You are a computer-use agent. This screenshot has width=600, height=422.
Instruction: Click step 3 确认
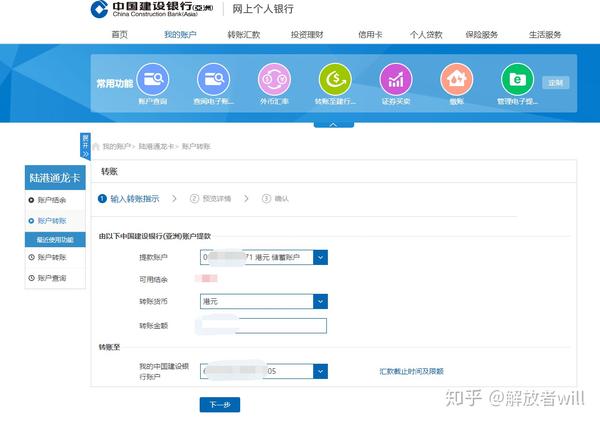pos(275,199)
